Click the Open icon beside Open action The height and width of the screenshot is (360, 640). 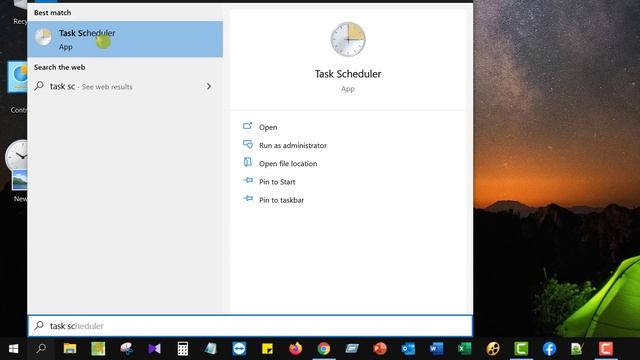tap(248, 126)
